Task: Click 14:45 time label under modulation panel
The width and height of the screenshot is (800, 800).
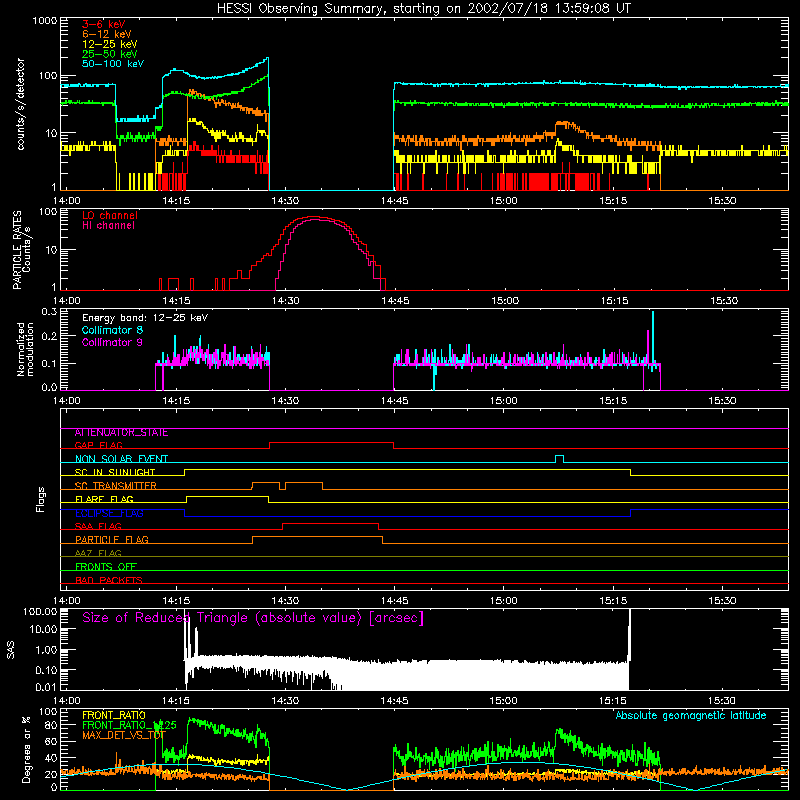Action: point(394,401)
